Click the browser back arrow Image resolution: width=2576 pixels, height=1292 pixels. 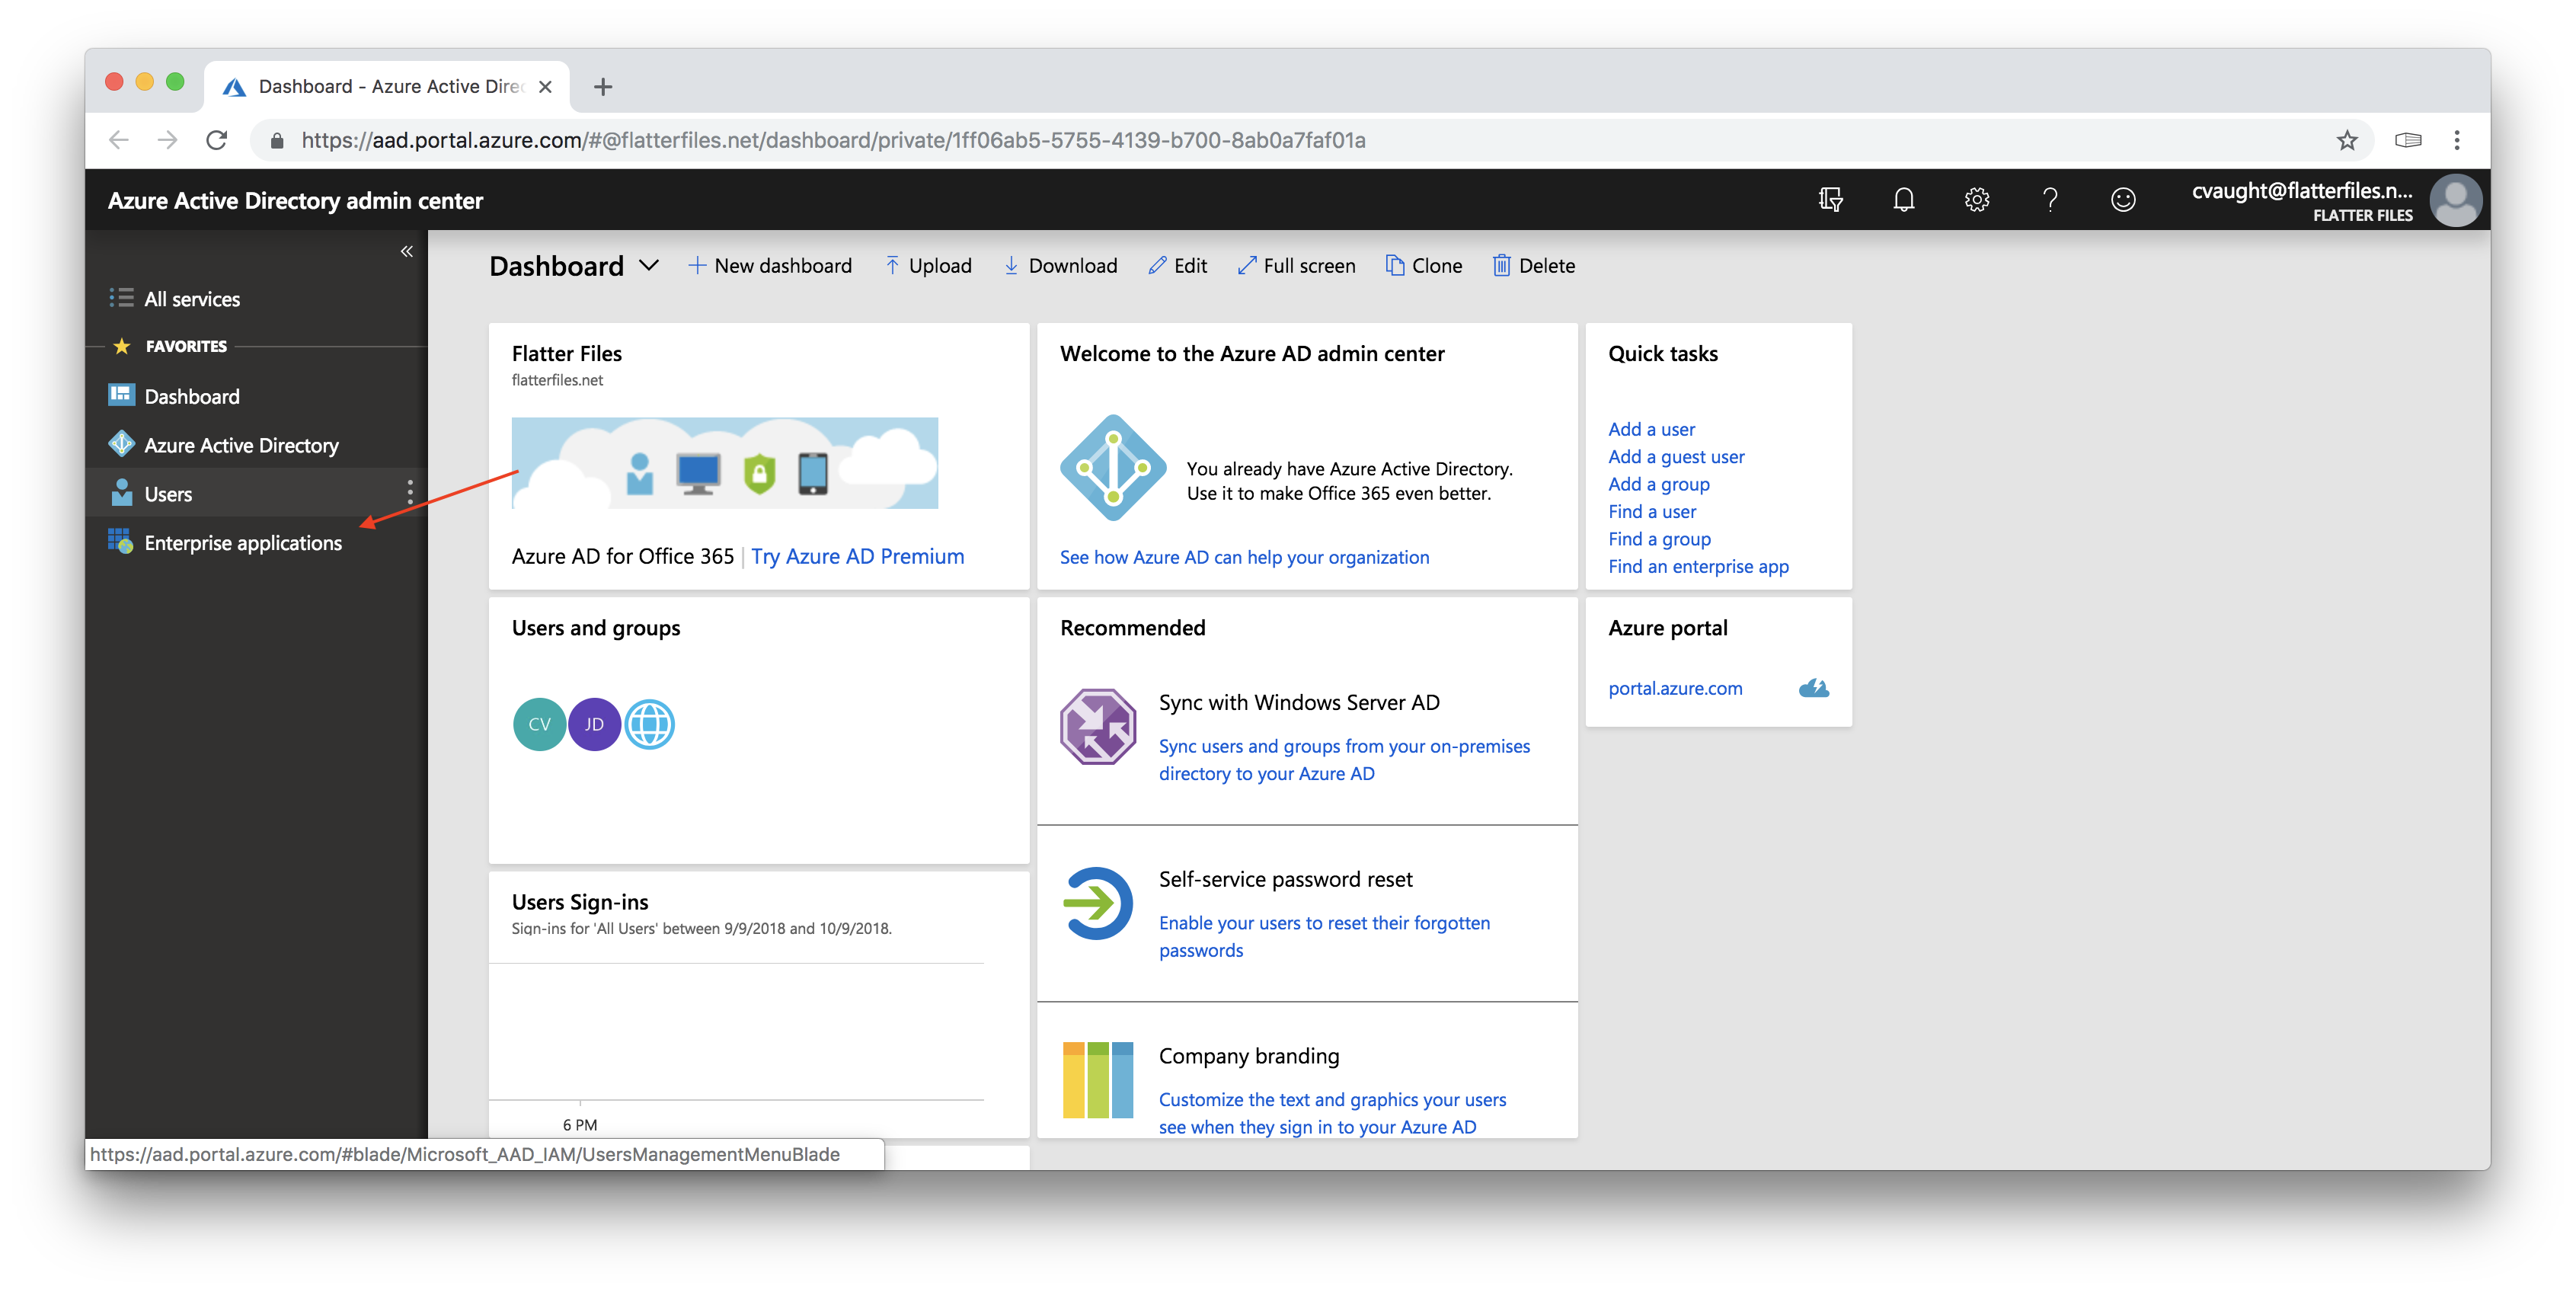coord(118,140)
